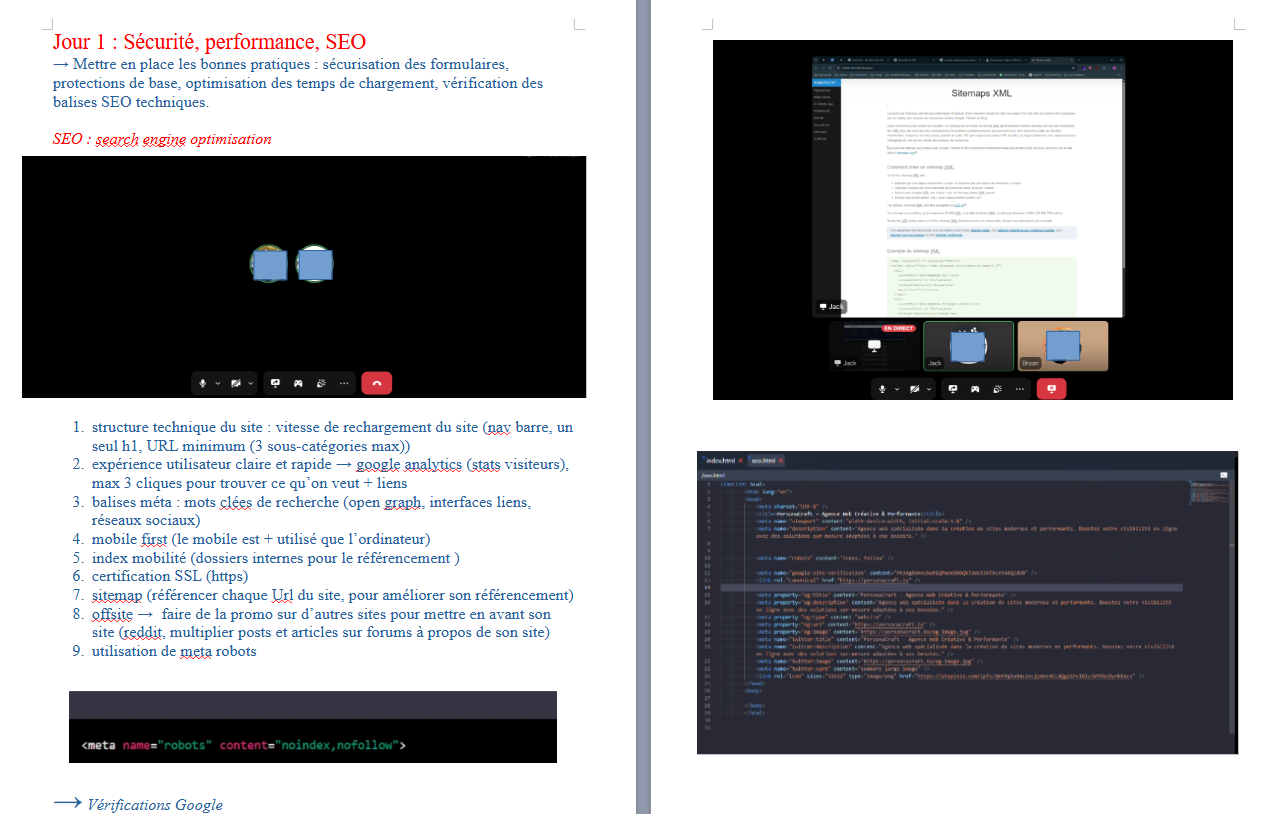
Task: Click the share screen icon in first call
Action: click(276, 383)
